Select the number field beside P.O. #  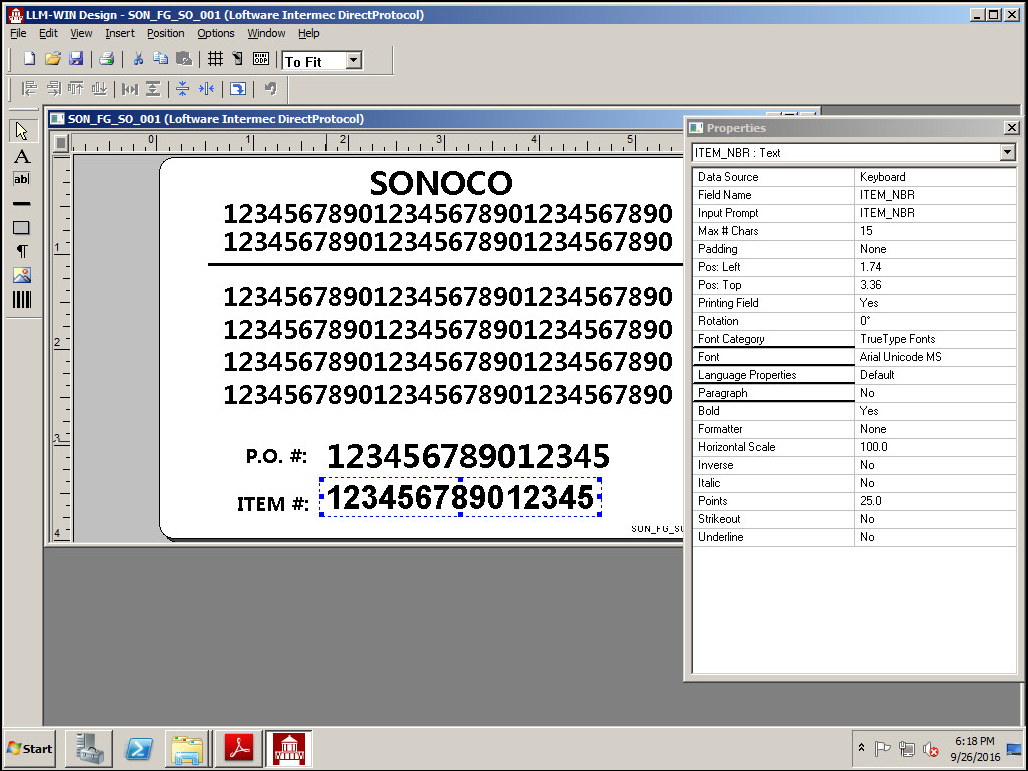pyautogui.click(x=468, y=456)
